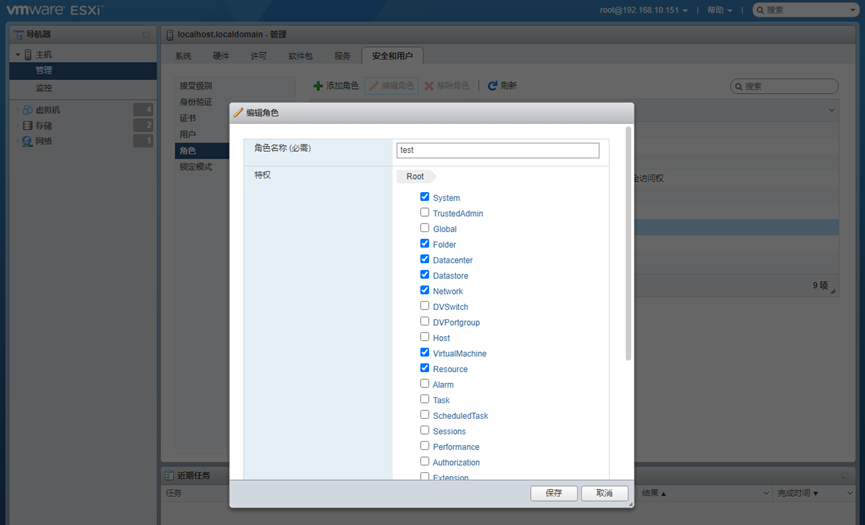The height and width of the screenshot is (525, 865).
Task: Open the 完成时间 column dropdown arrow
Action: (850, 493)
